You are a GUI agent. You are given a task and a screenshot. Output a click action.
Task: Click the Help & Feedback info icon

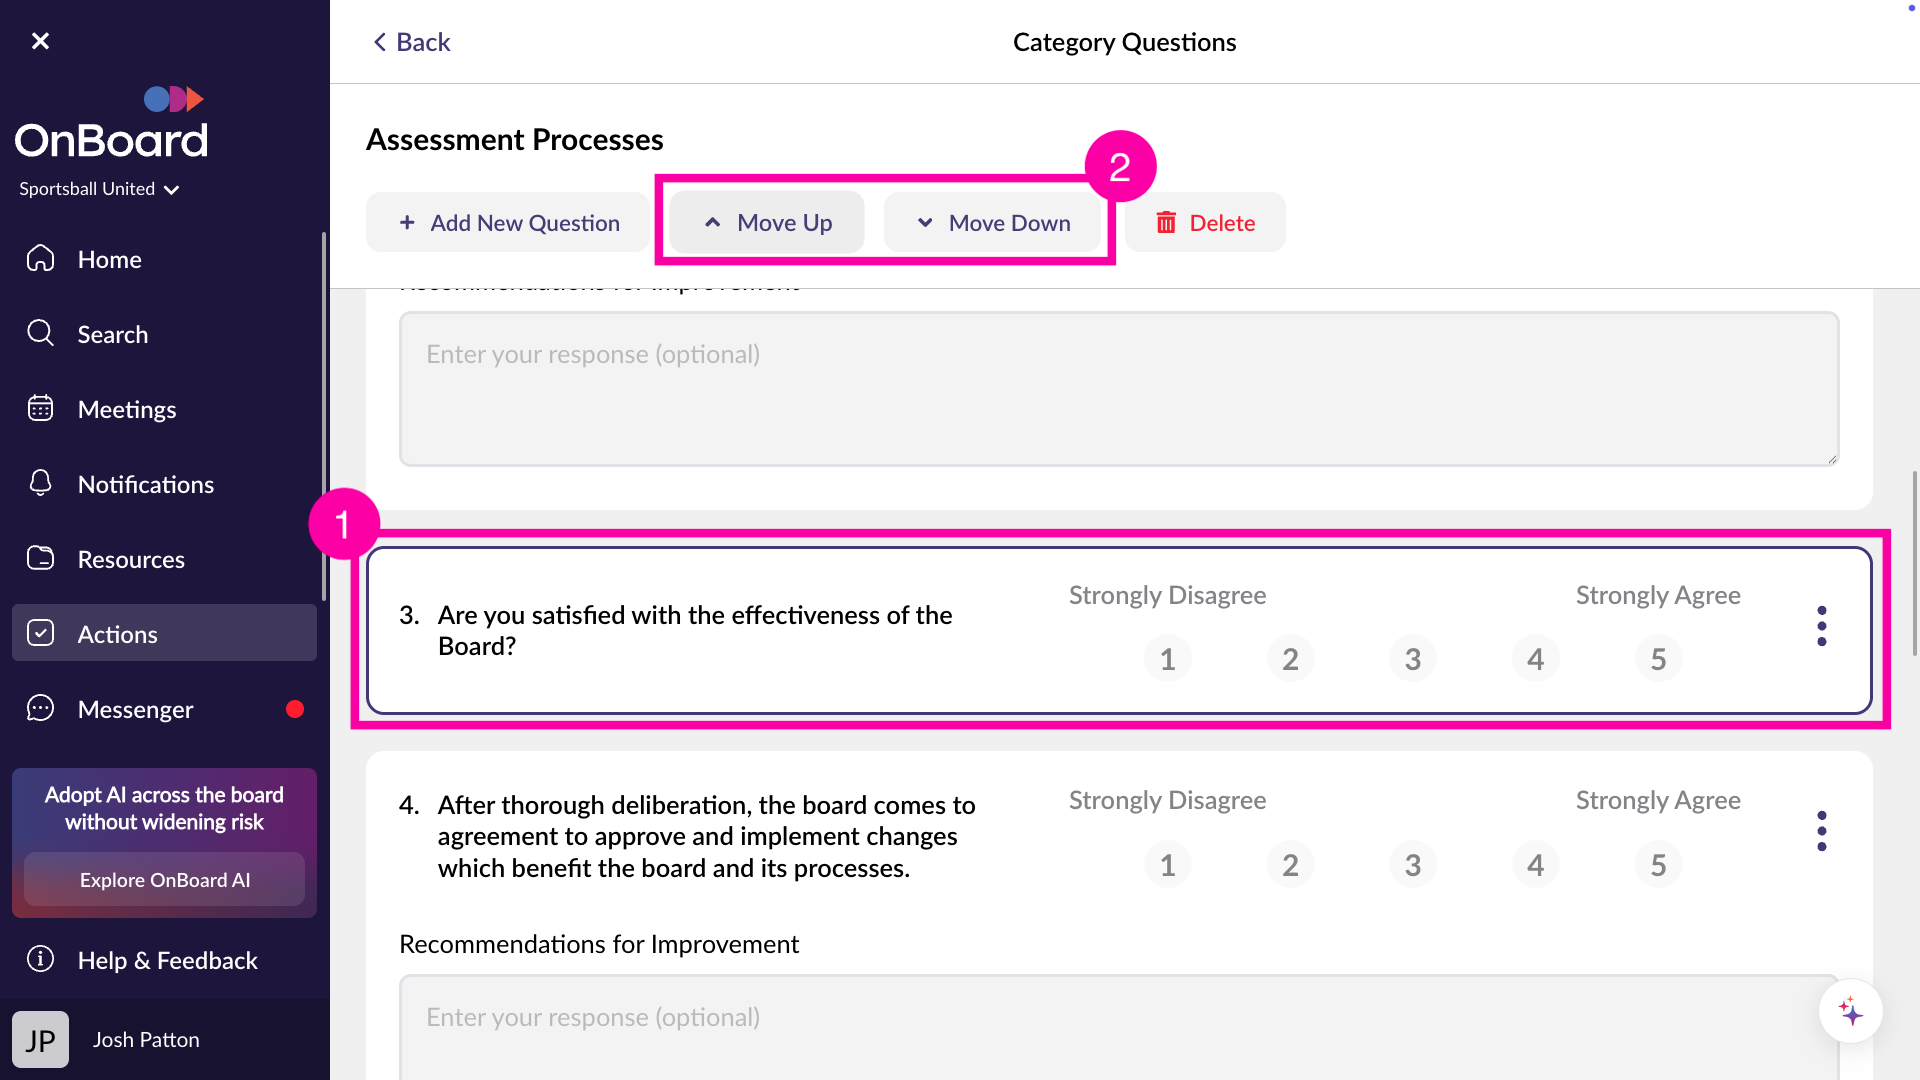pyautogui.click(x=40, y=959)
